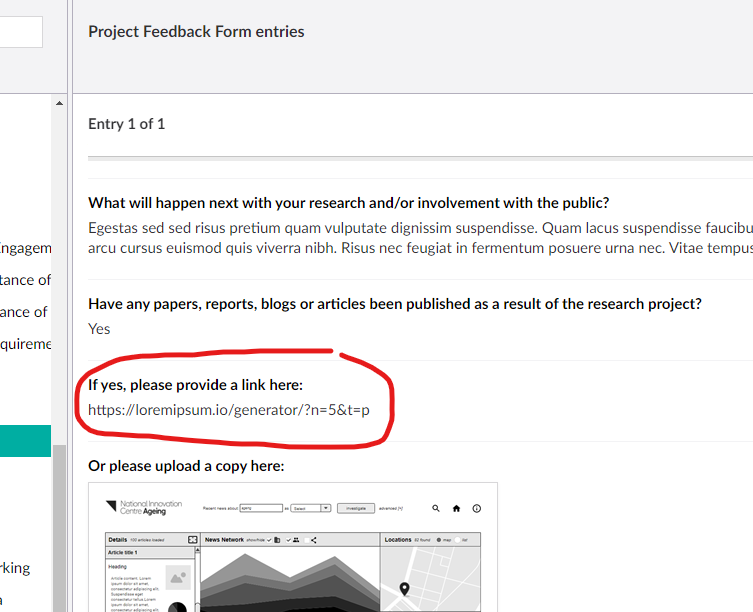Click the left sidebar scroll up arrow

[x=59, y=103]
